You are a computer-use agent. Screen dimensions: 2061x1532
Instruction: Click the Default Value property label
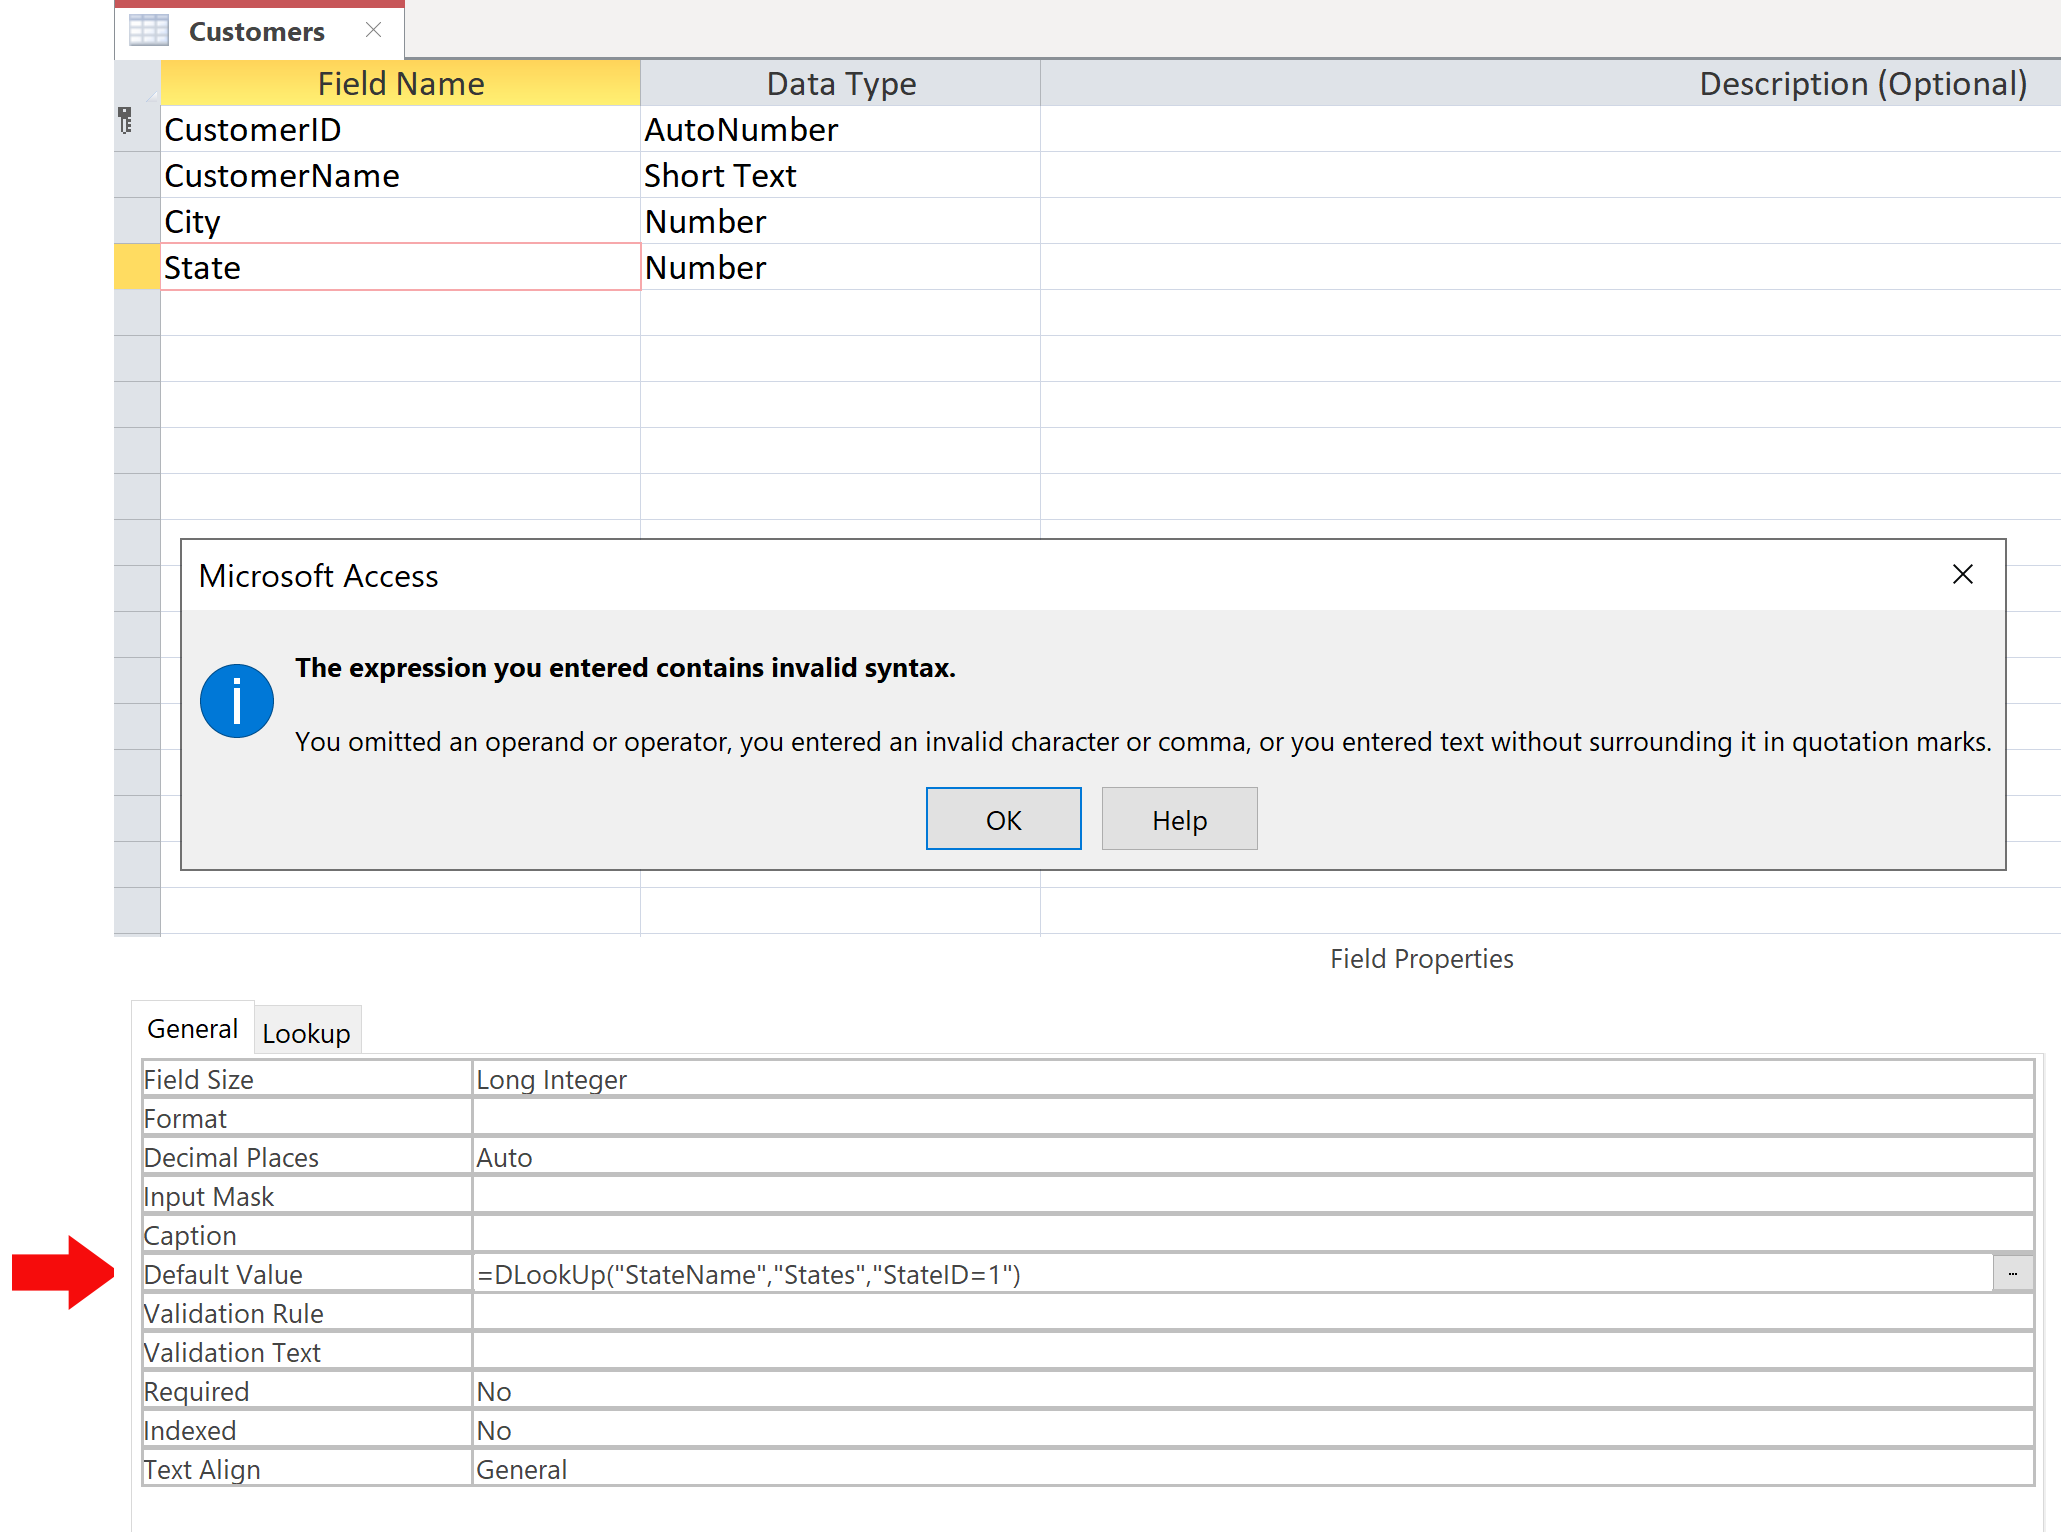(x=223, y=1274)
